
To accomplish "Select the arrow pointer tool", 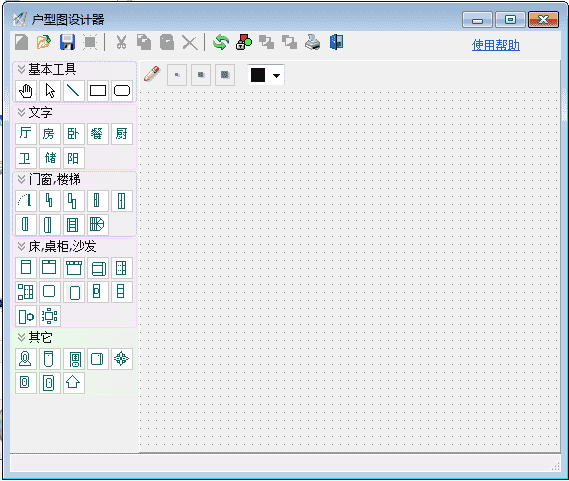I will (x=50, y=91).
